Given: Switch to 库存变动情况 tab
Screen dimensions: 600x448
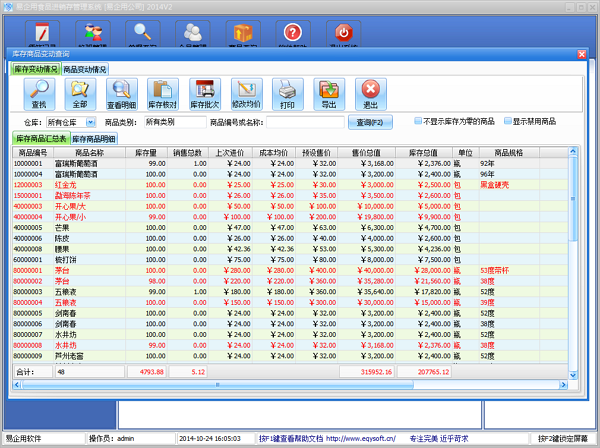Looking at the screenshot, I should pyautogui.click(x=36, y=69).
